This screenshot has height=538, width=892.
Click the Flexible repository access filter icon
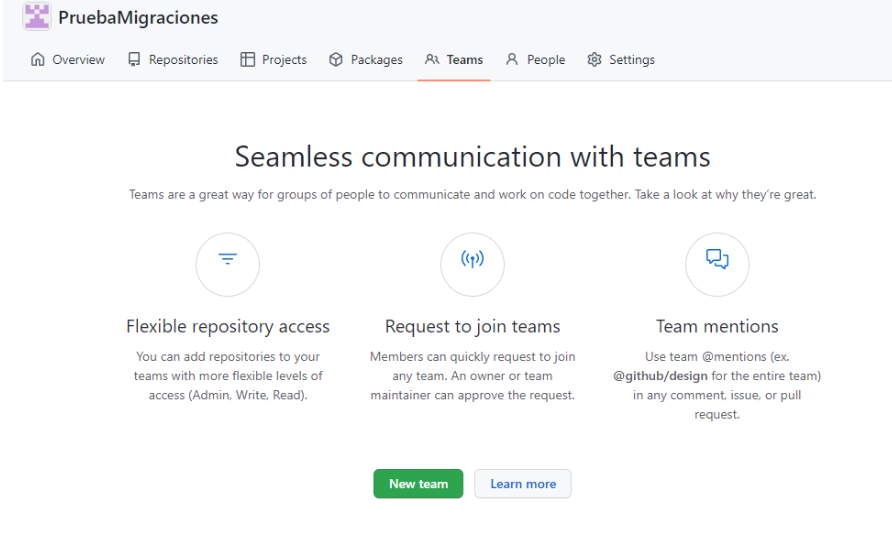point(228,259)
